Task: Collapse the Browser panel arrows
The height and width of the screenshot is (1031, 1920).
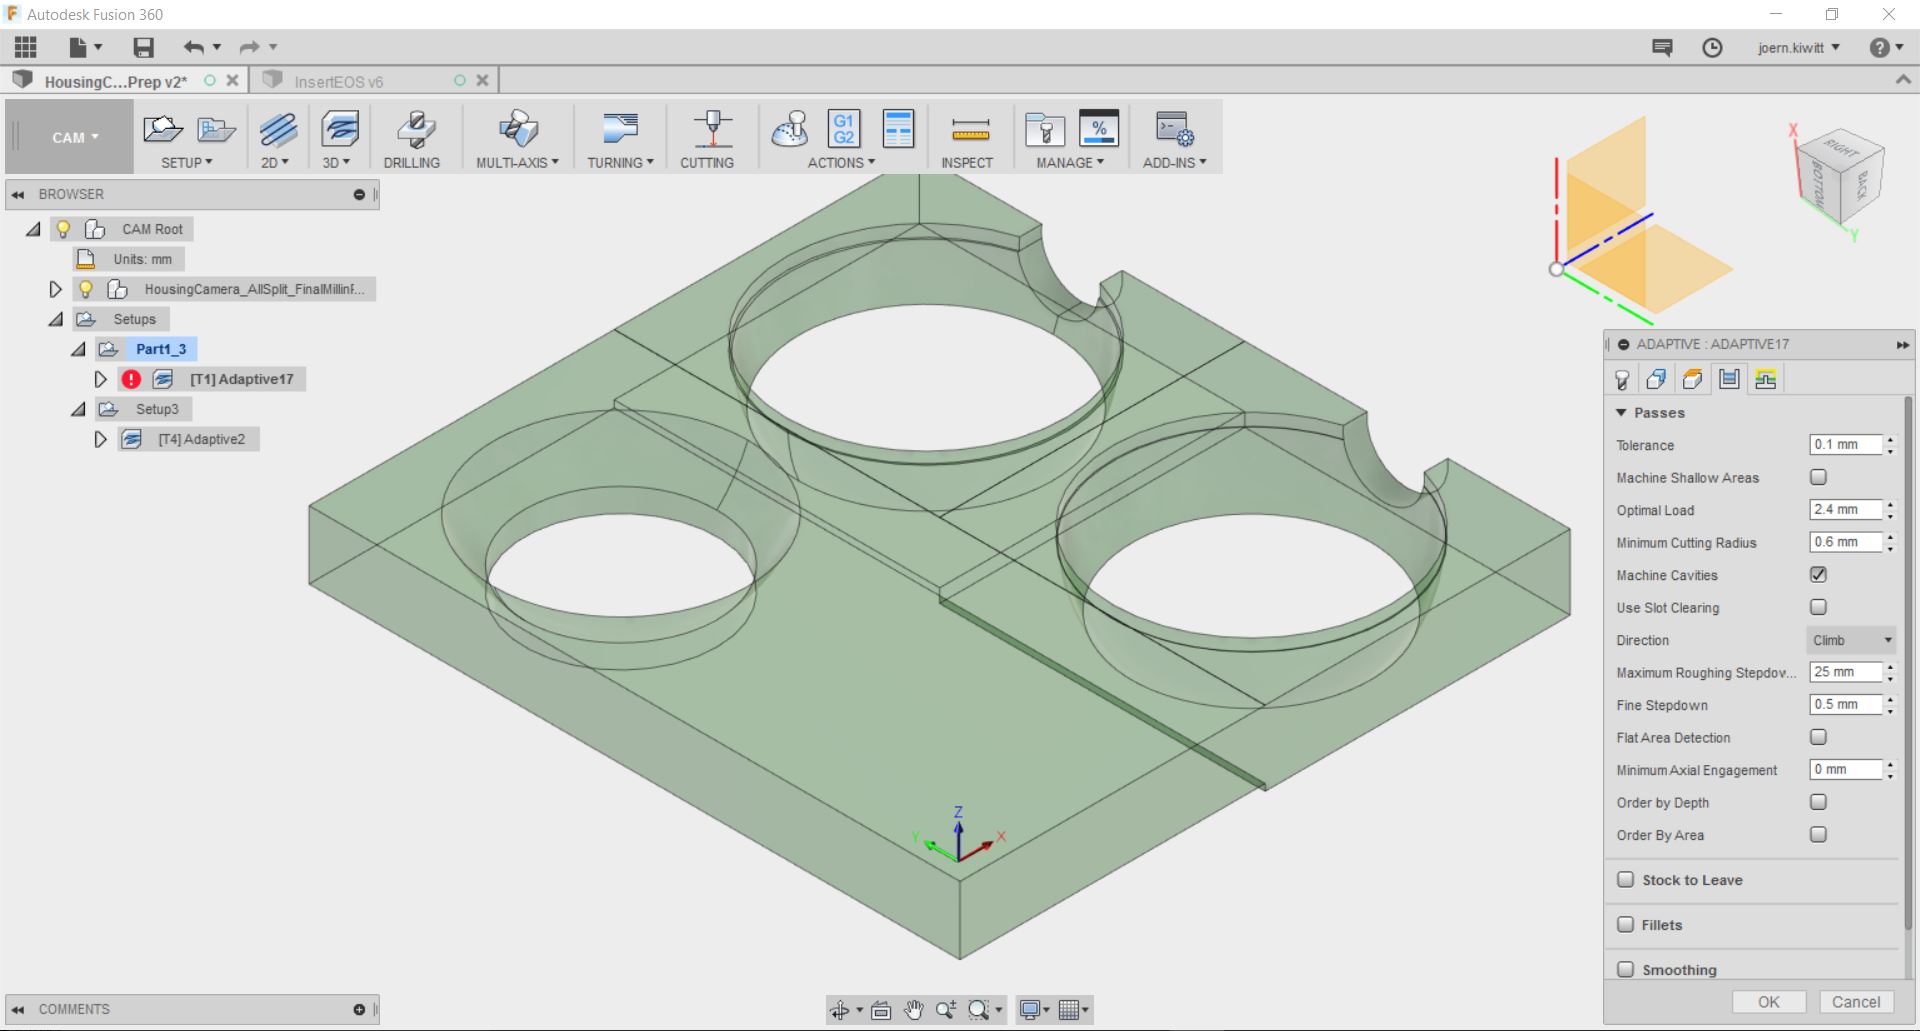Action: (18, 194)
